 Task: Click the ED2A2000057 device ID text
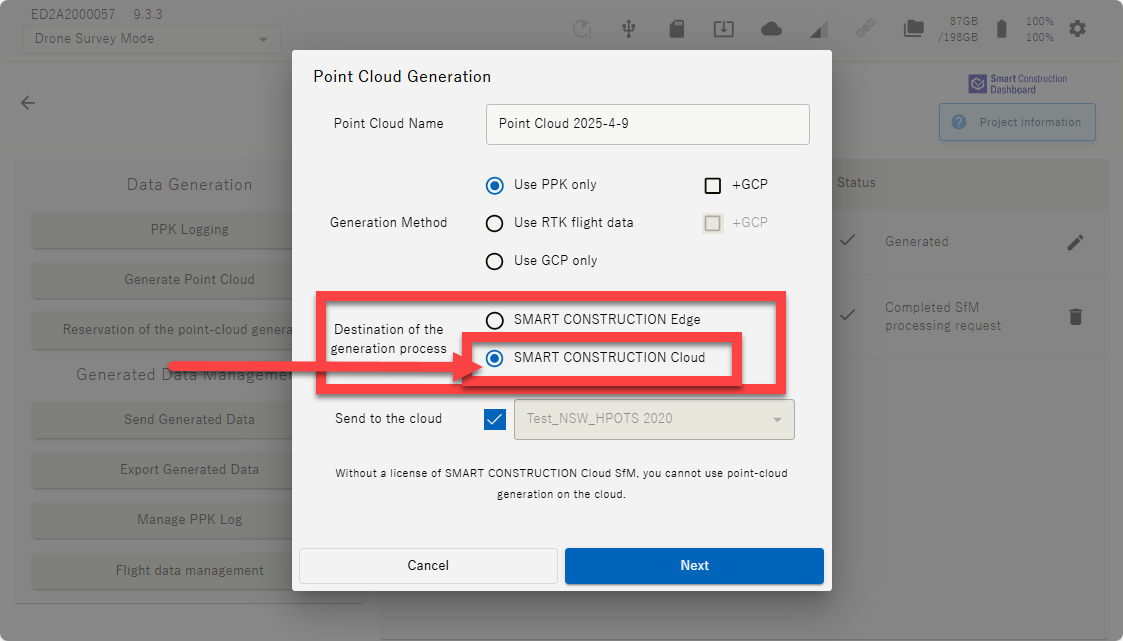[73, 14]
